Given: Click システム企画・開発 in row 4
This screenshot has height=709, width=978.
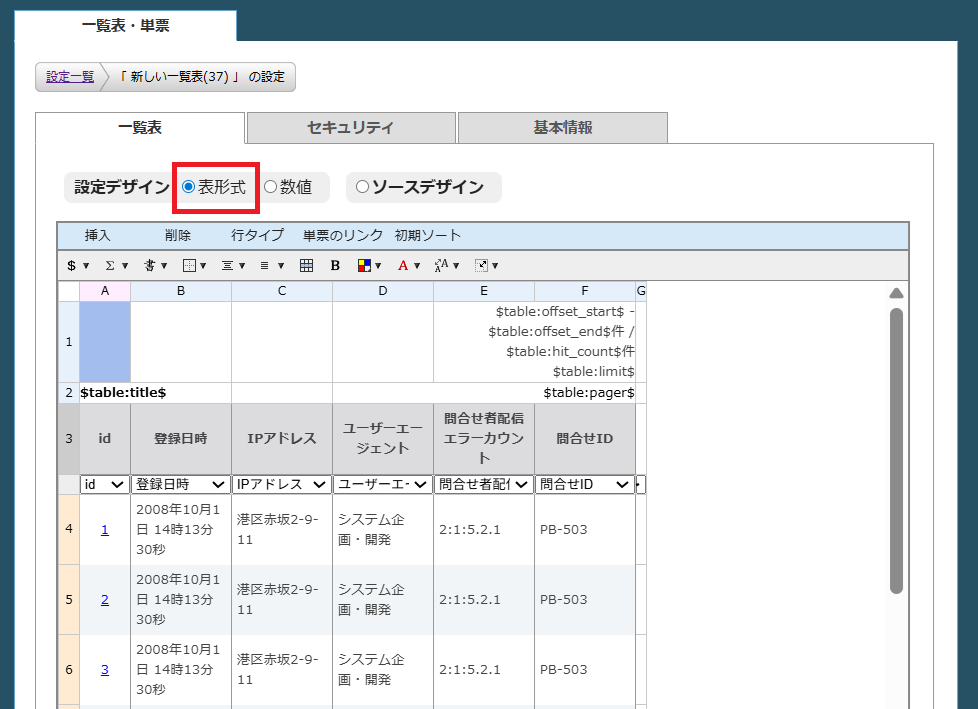Looking at the screenshot, I should 371,529.
